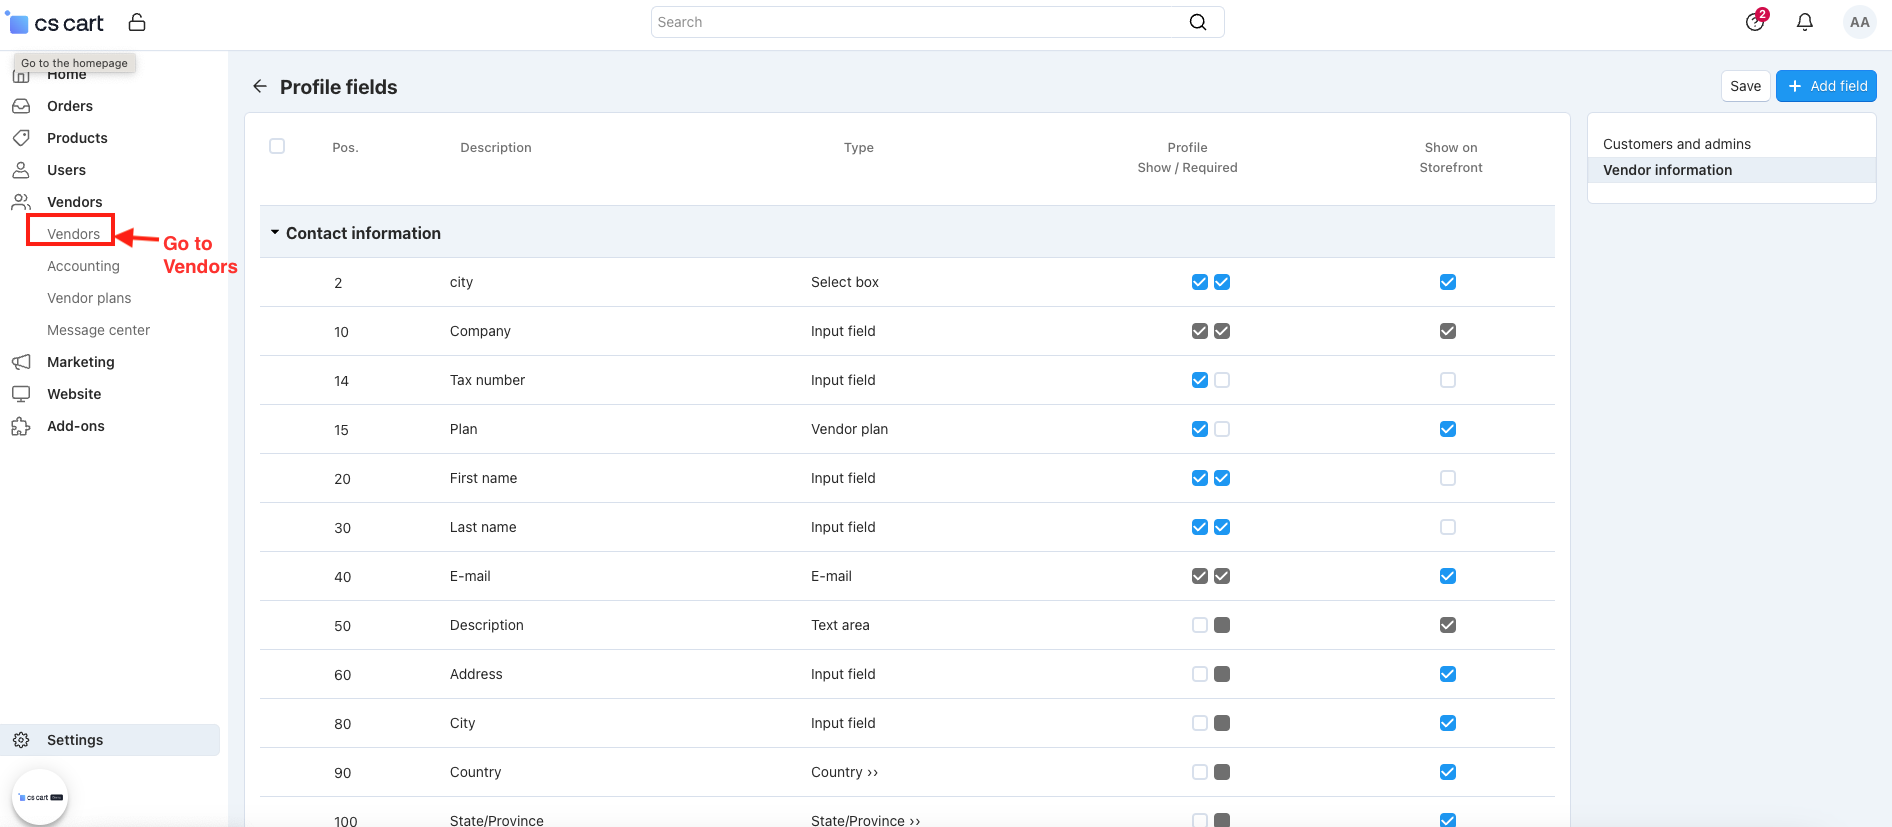Click the Pos. column header
Image resolution: width=1892 pixels, height=827 pixels.
point(345,147)
